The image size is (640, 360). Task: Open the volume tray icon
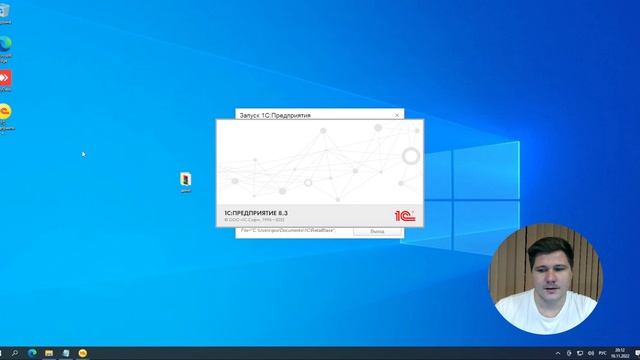(x=591, y=353)
